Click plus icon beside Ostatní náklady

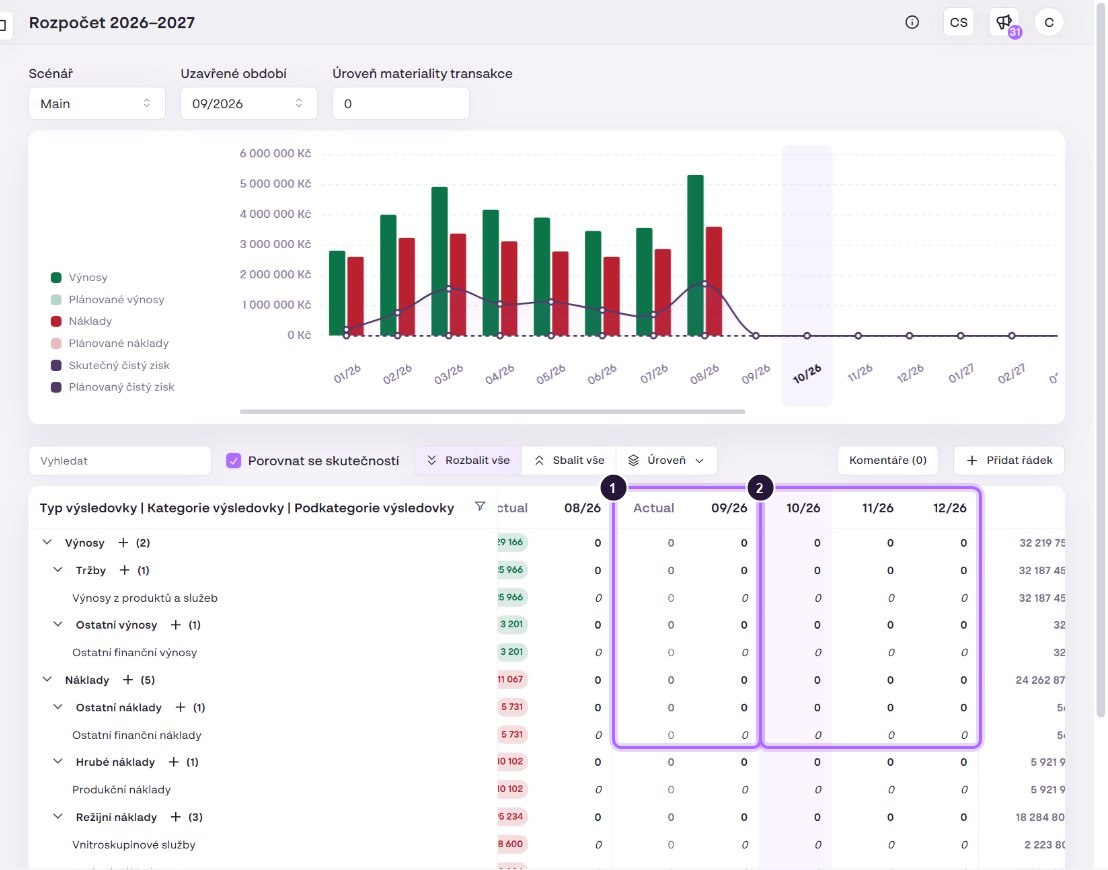coord(180,707)
